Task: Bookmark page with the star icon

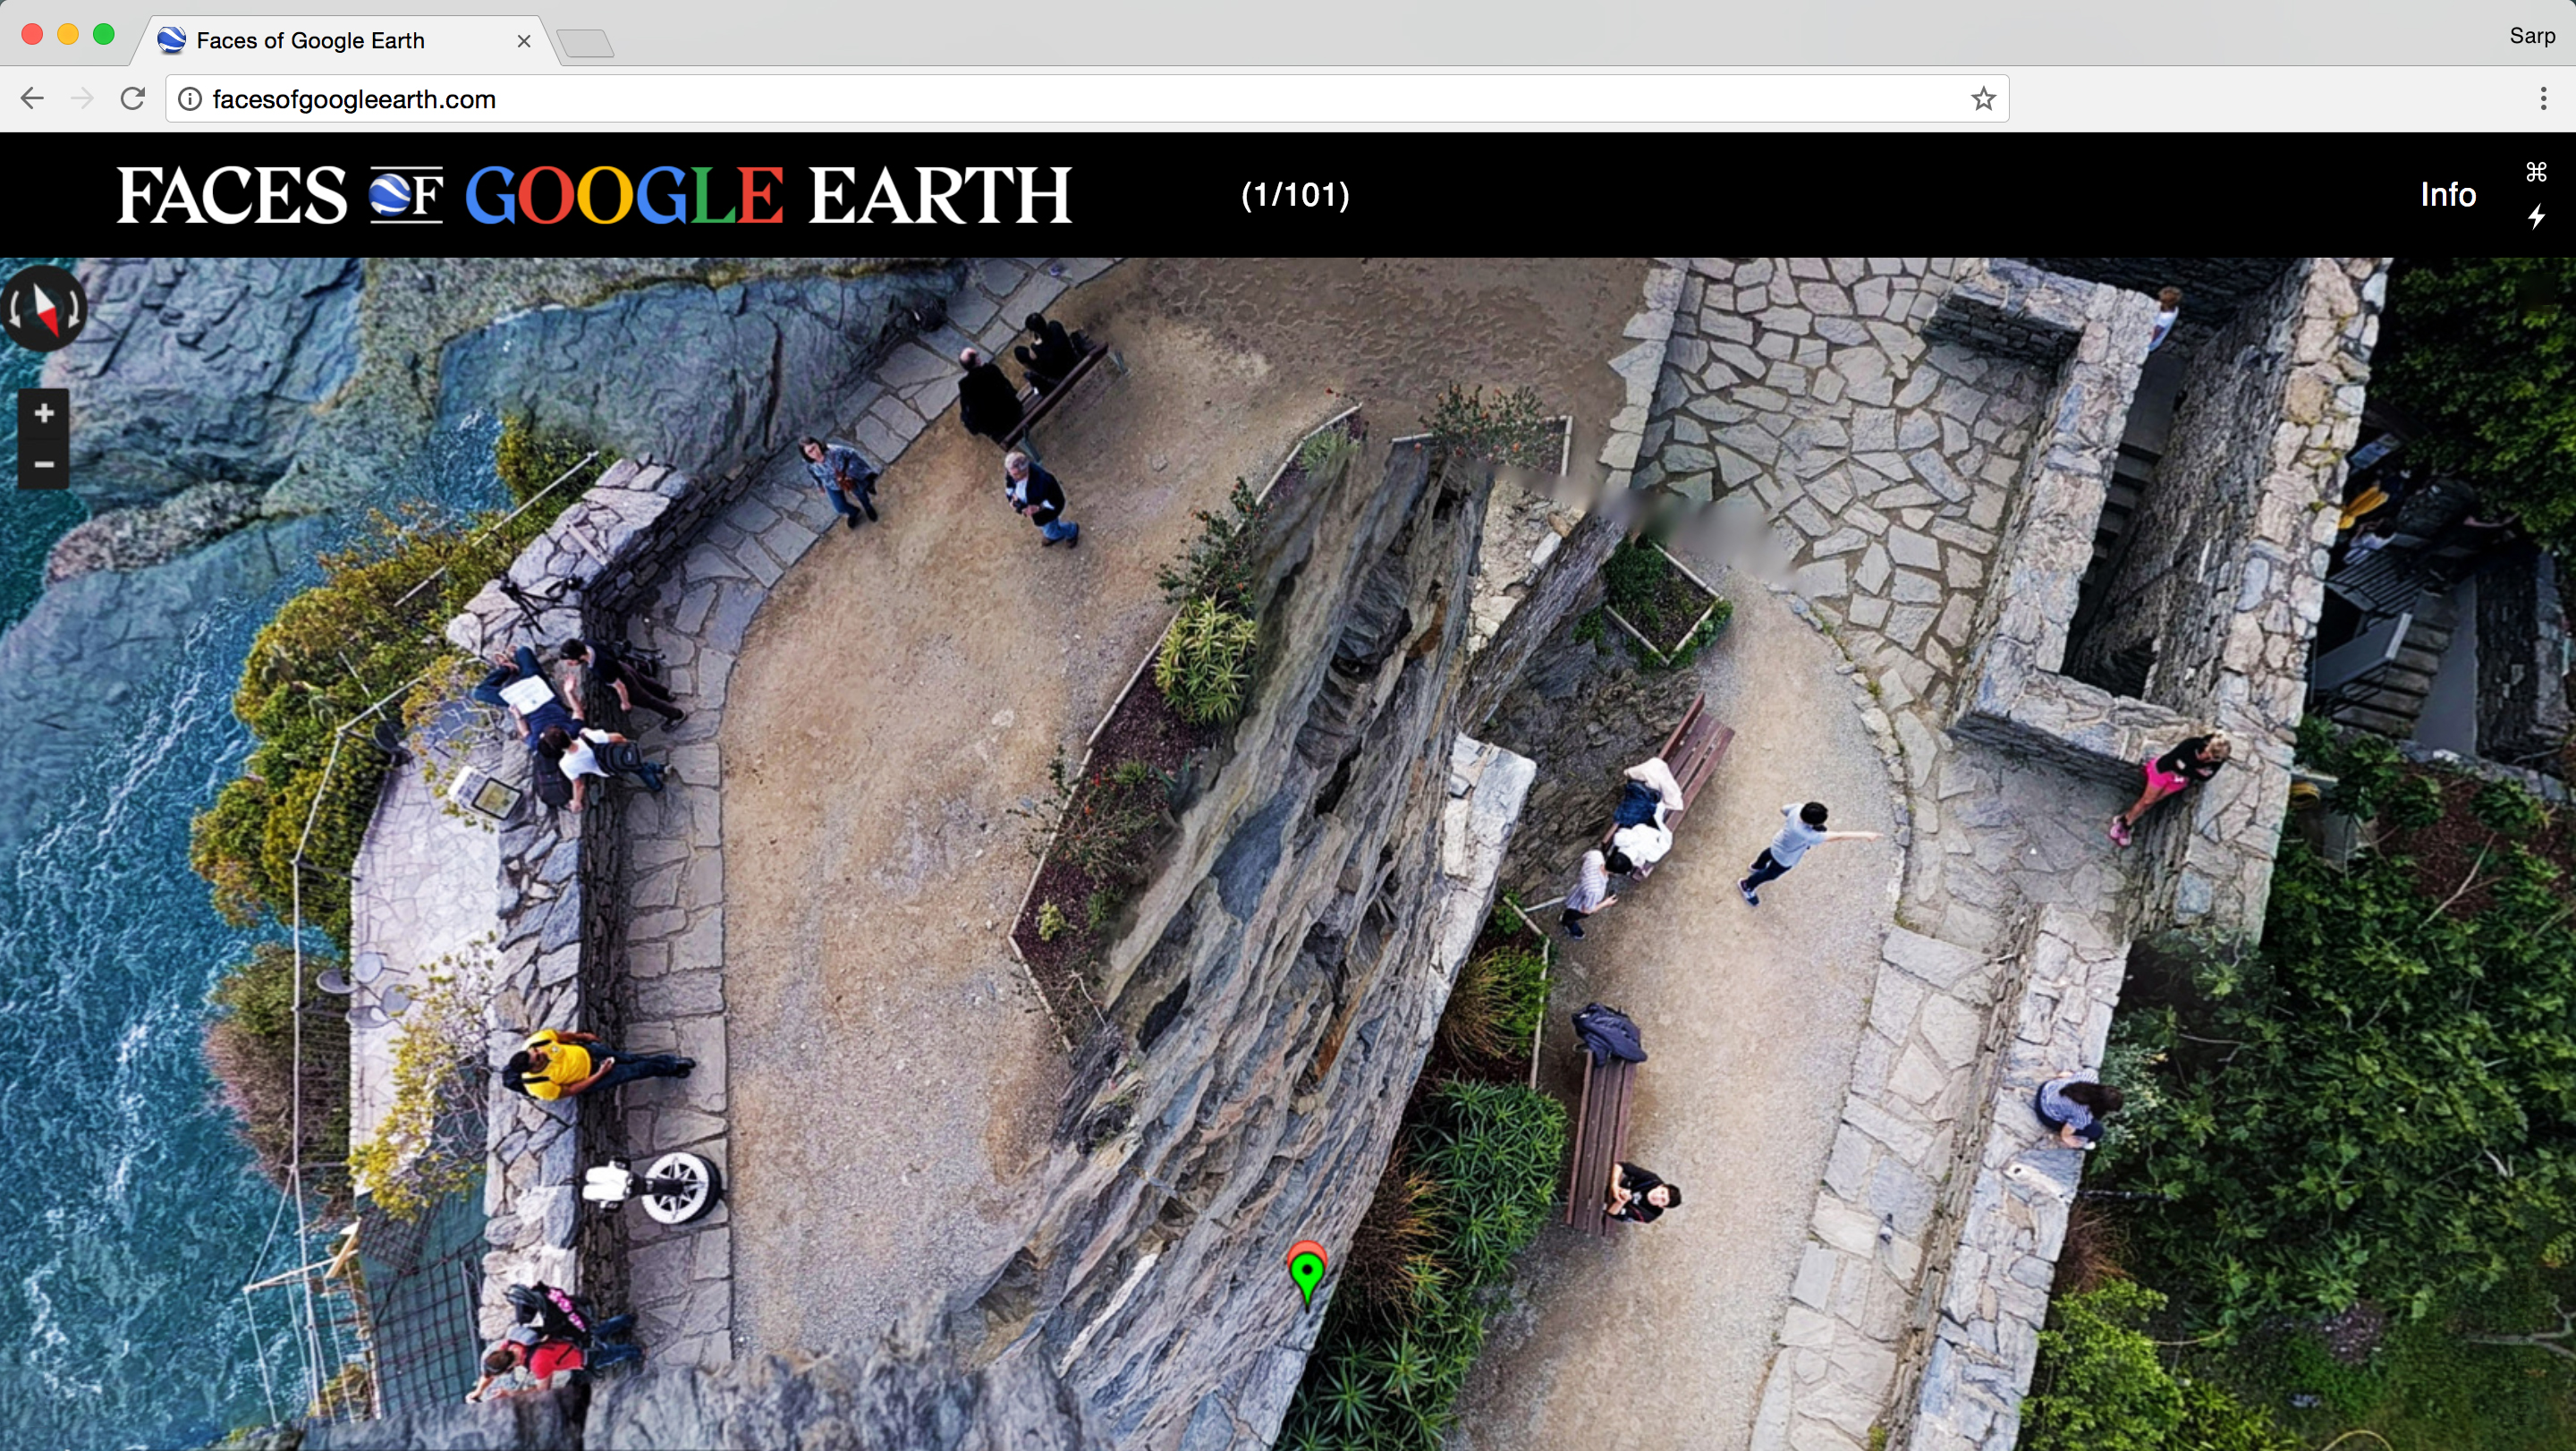Action: coord(1983,99)
